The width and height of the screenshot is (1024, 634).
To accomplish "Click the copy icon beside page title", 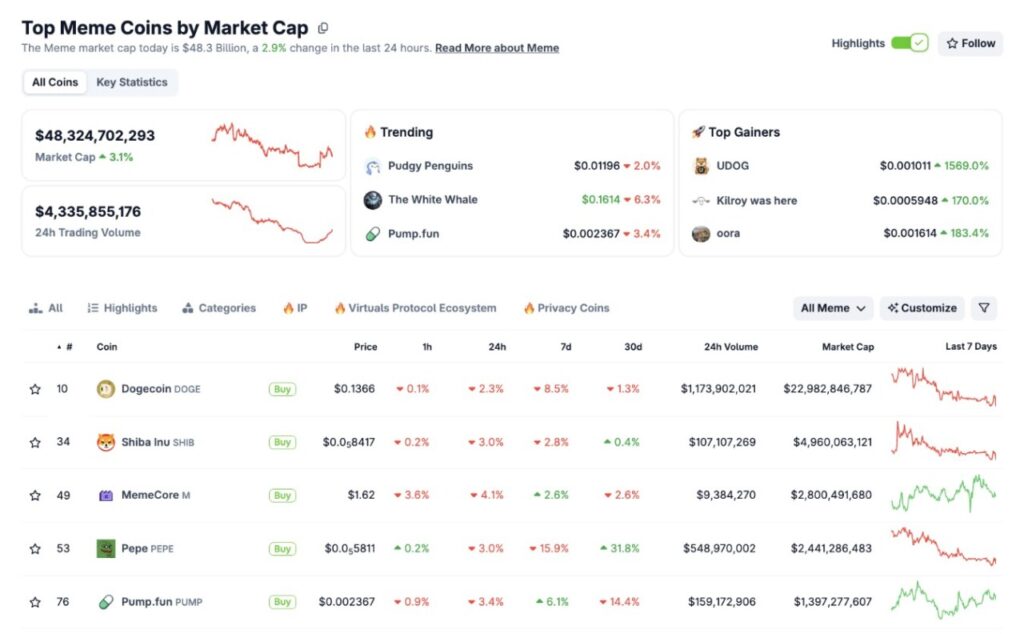I will pyautogui.click(x=322, y=28).
